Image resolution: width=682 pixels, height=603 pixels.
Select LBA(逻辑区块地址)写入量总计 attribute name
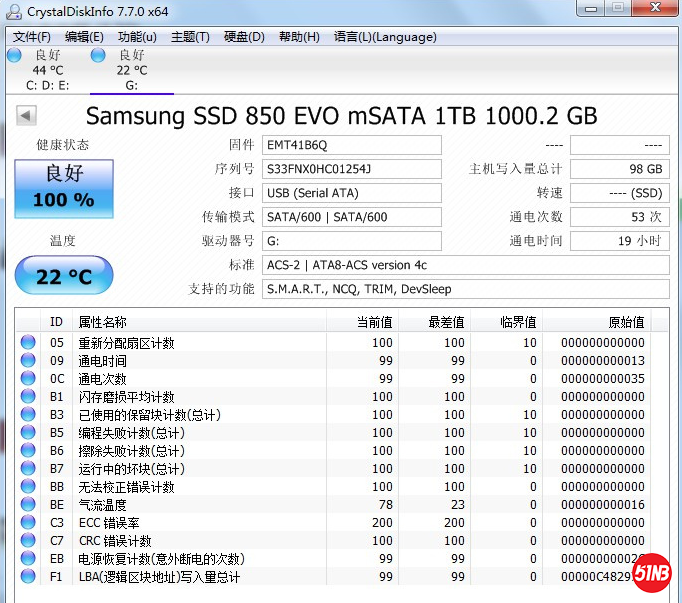pos(159,577)
